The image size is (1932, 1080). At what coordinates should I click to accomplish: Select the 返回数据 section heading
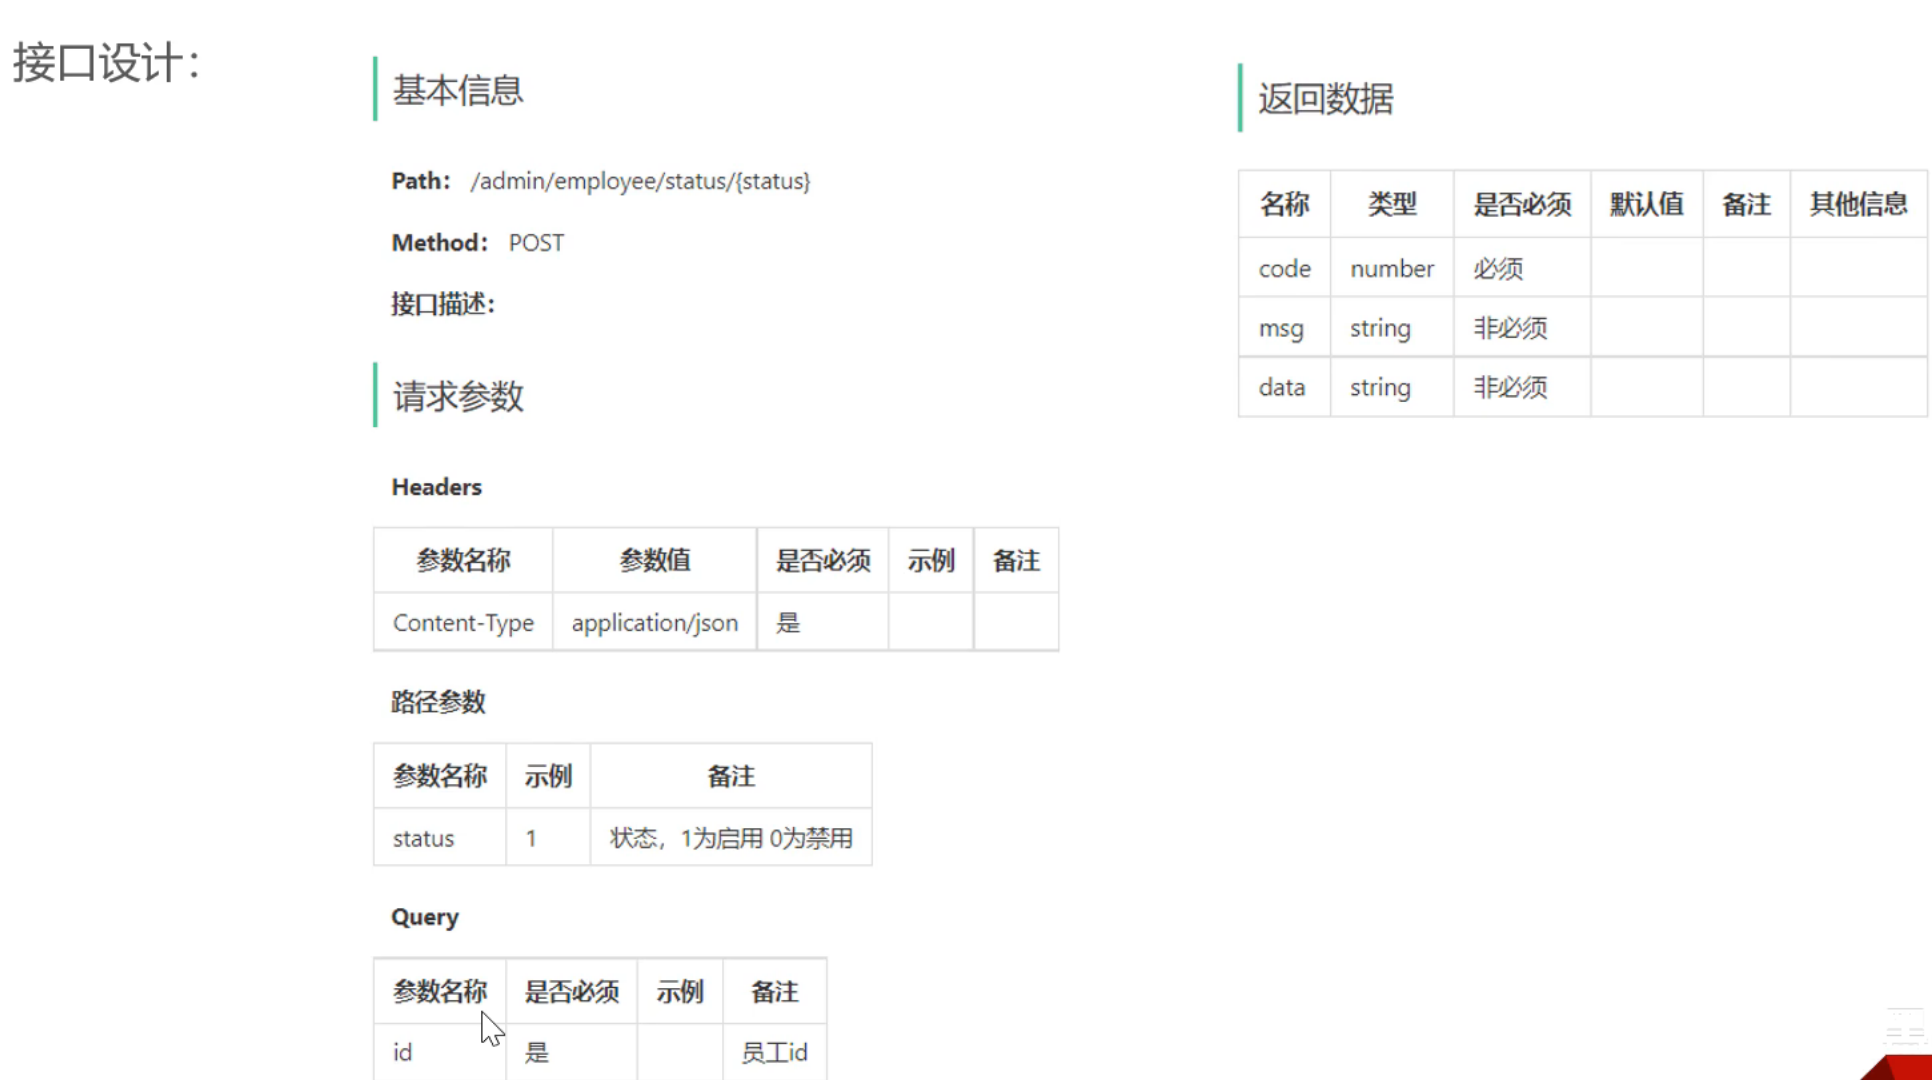(x=1325, y=98)
